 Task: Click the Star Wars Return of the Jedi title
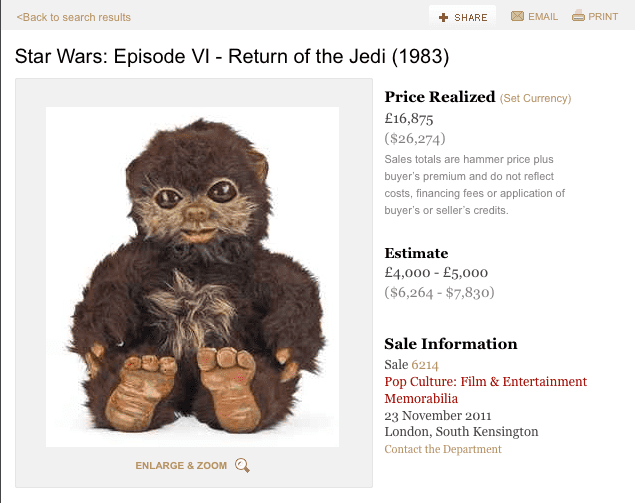point(232,56)
